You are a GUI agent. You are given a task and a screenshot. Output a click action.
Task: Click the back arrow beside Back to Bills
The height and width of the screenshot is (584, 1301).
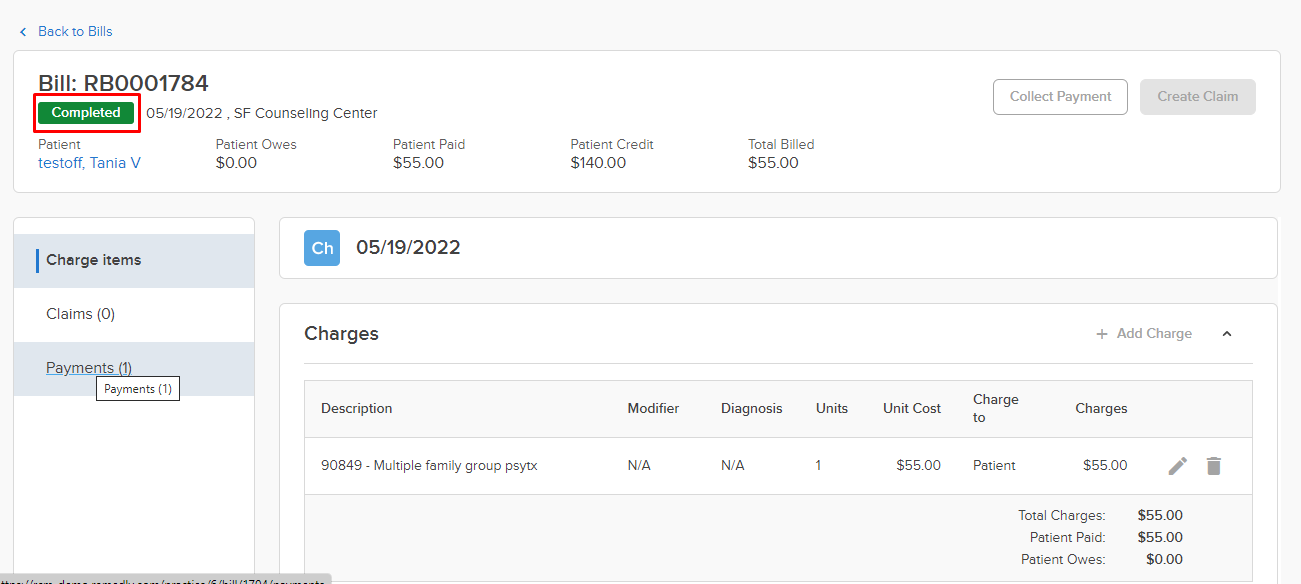[23, 32]
